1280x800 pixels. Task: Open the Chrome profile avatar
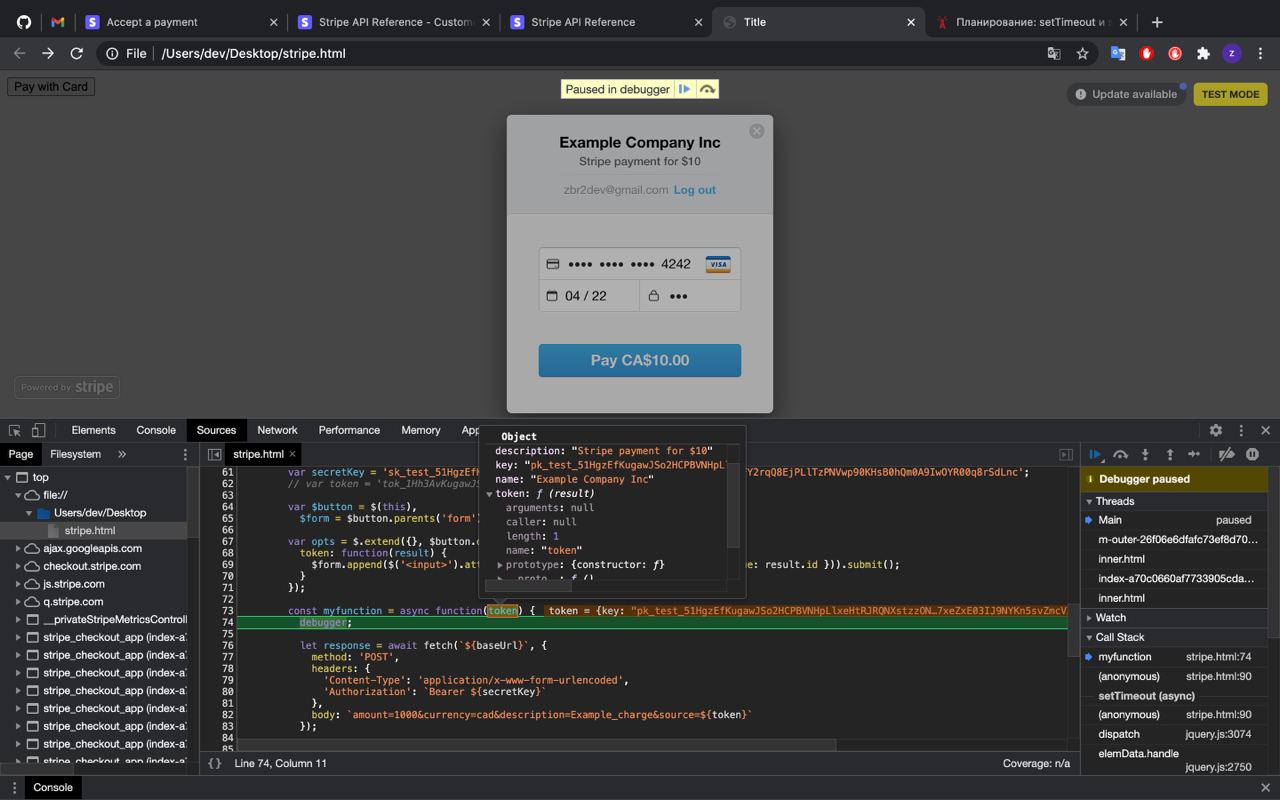1232,54
